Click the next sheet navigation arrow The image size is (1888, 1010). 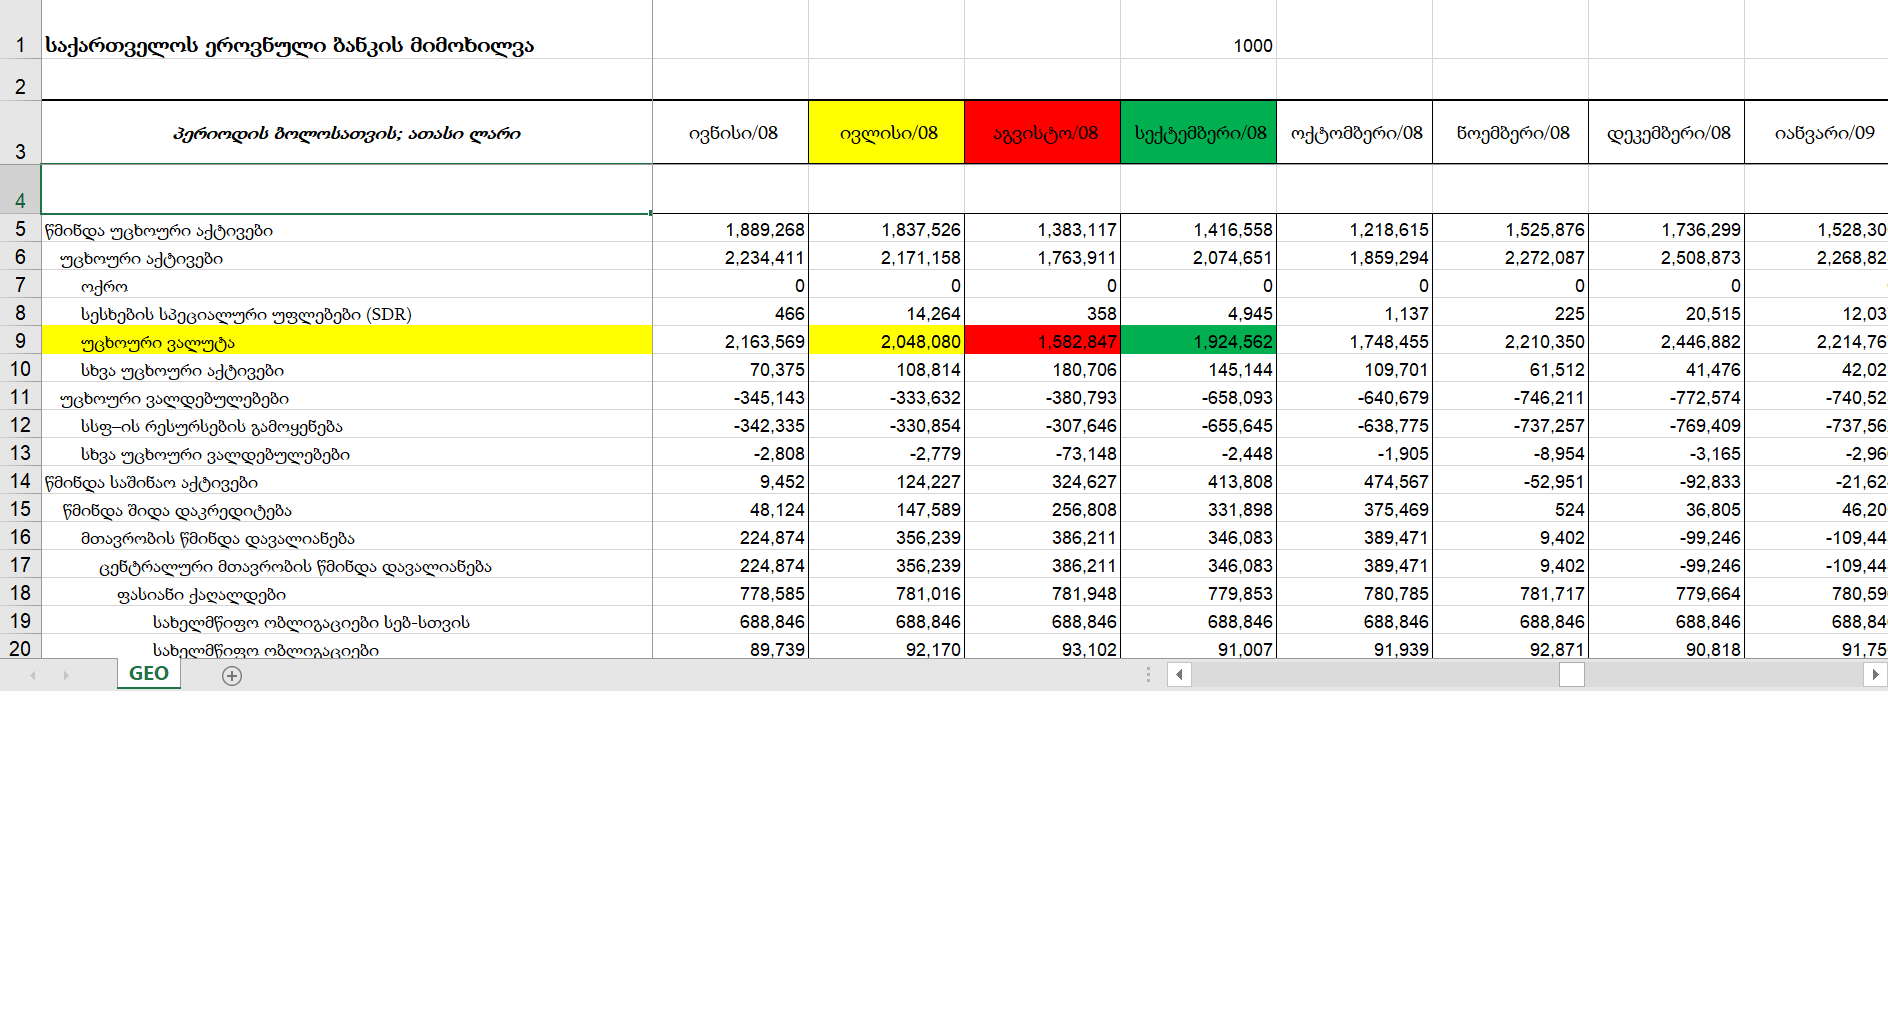click(66, 676)
